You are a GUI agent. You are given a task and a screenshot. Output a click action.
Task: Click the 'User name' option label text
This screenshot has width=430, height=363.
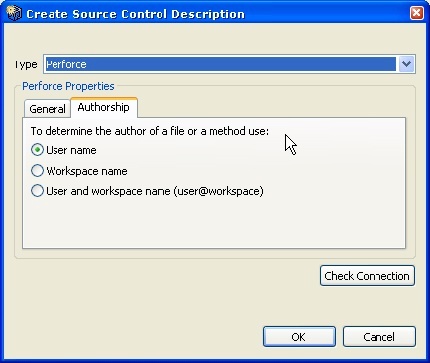pos(71,150)
